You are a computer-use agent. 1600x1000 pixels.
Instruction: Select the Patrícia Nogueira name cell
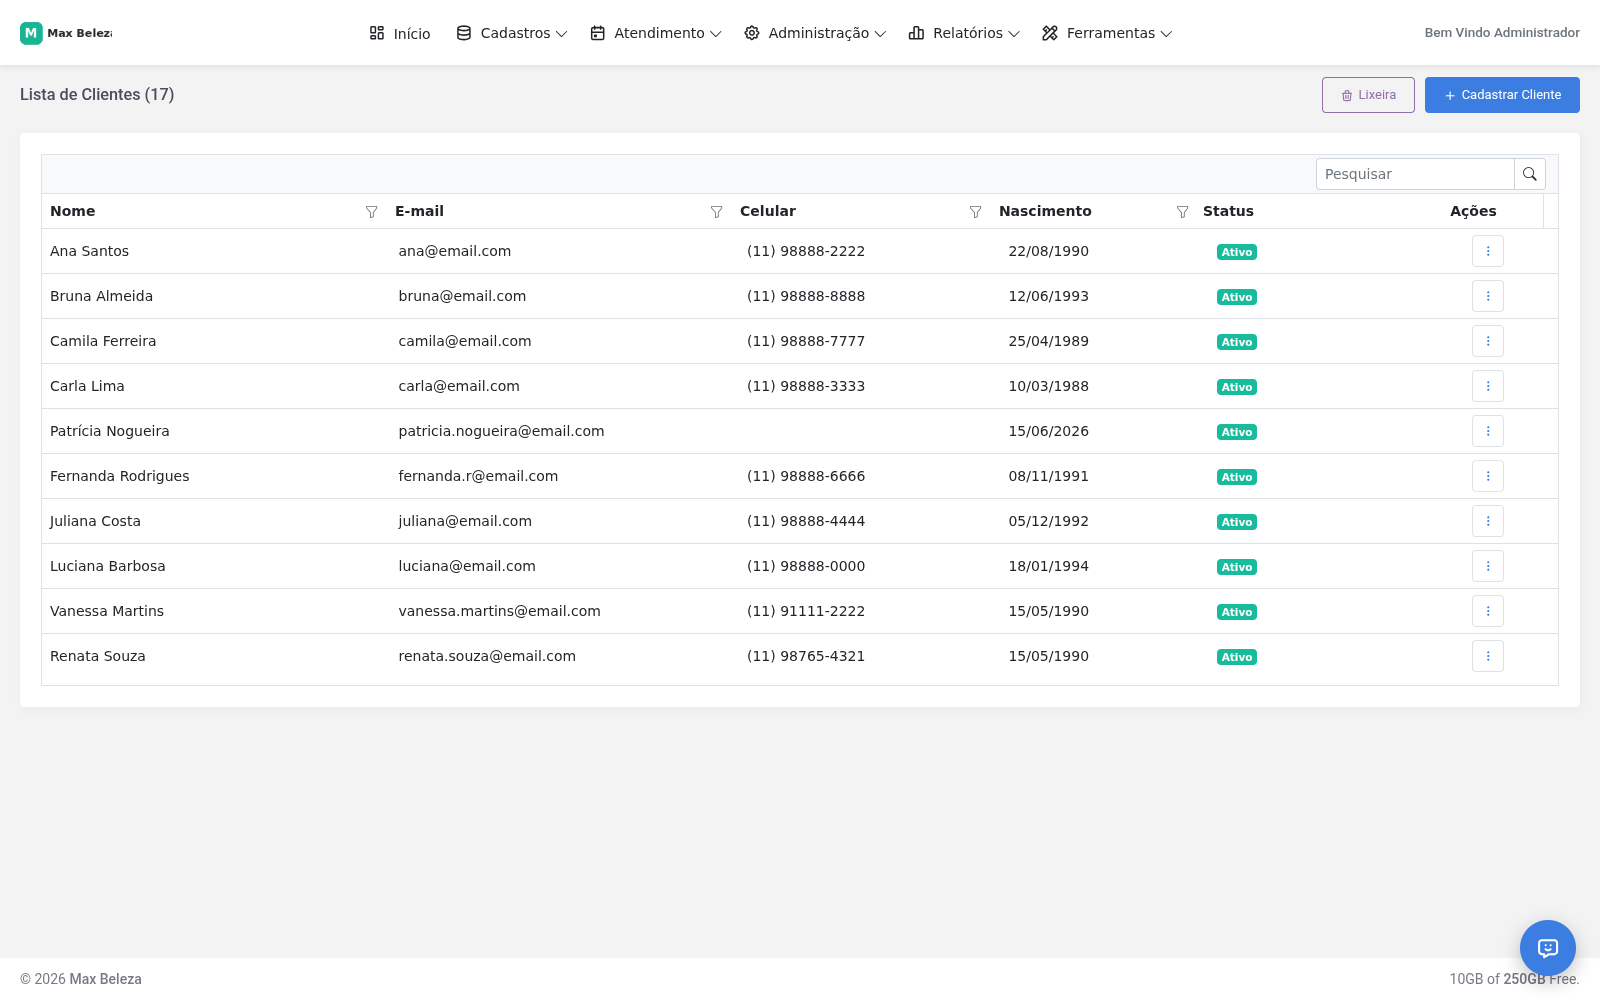tap(110, 431)
